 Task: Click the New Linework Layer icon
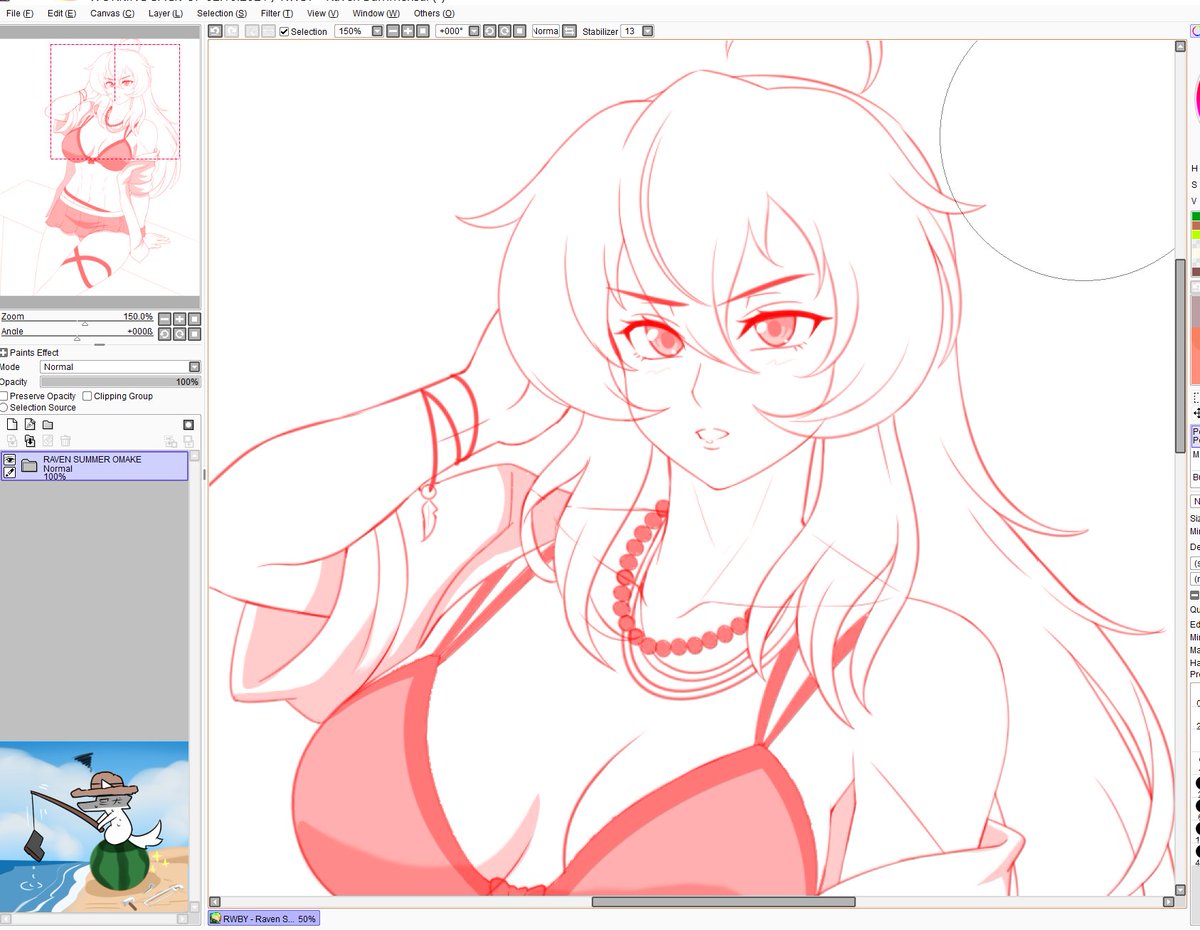coord(30,424)
